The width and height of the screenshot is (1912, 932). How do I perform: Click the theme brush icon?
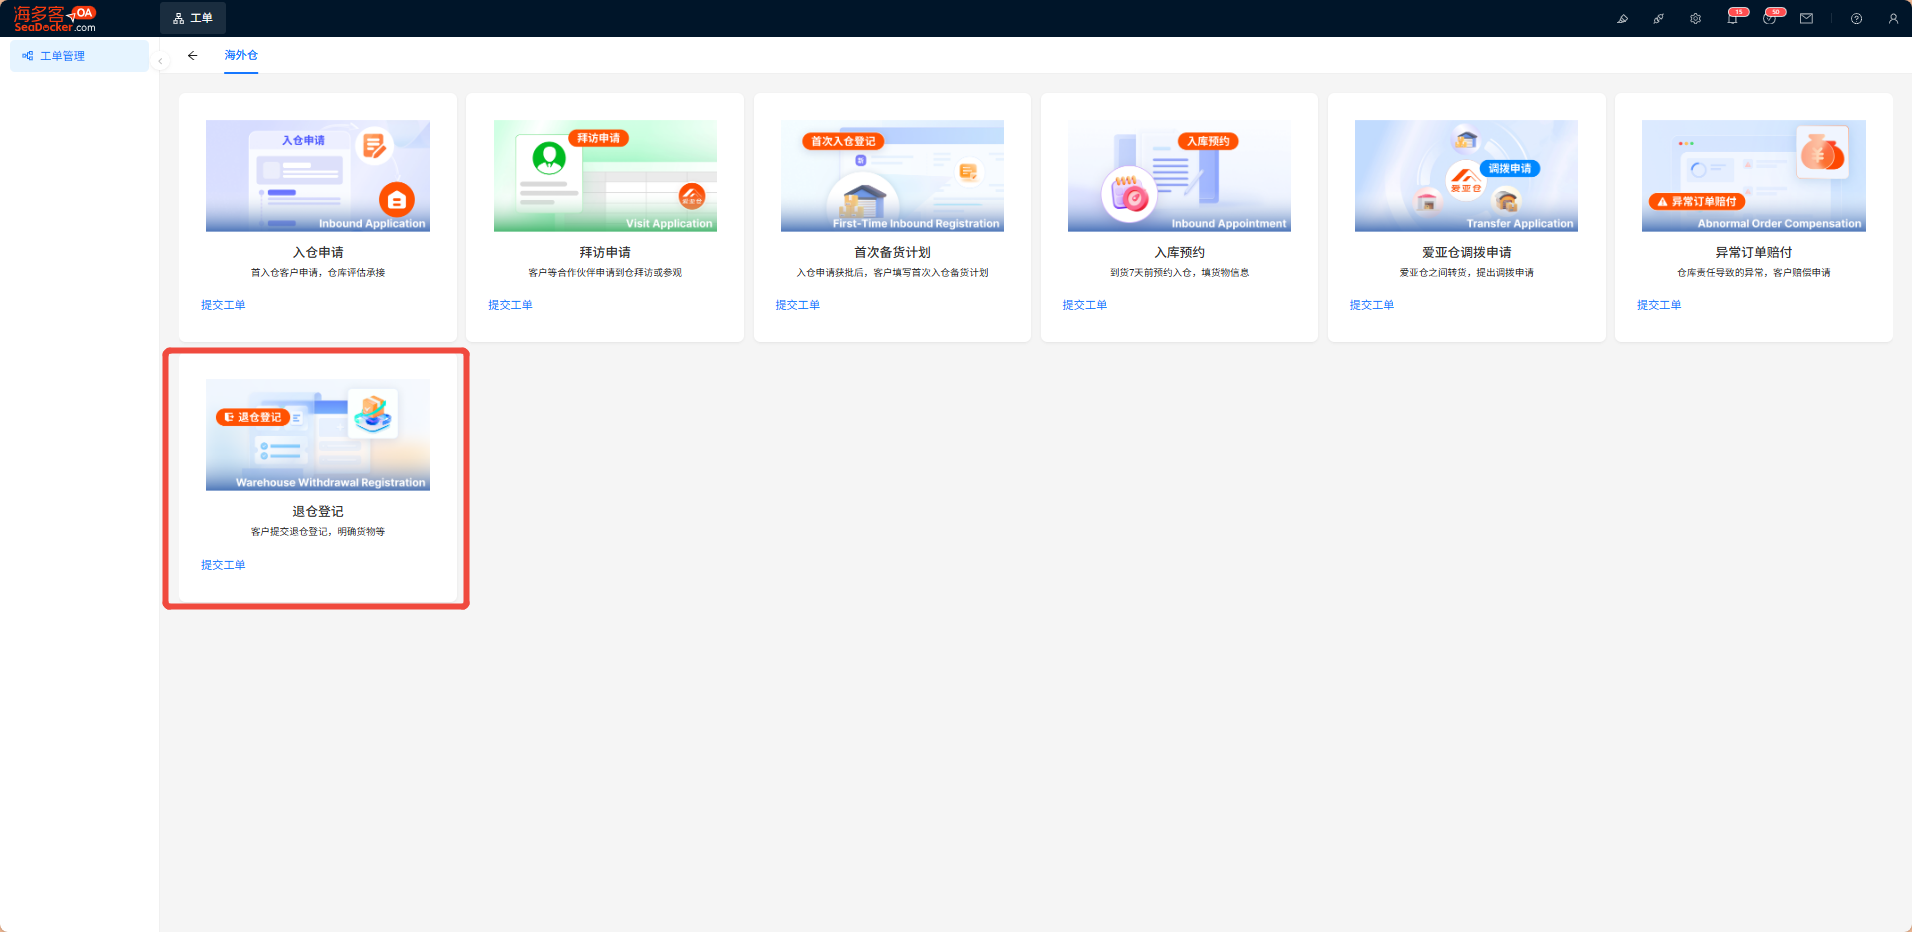[1622, 18]
